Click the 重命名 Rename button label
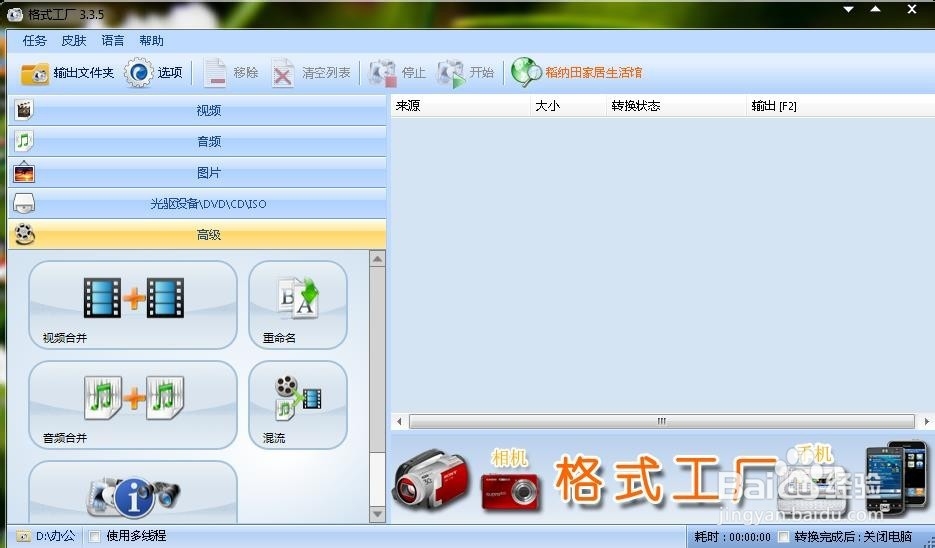The height and width of the screenshot is (548, 935). 279,338
